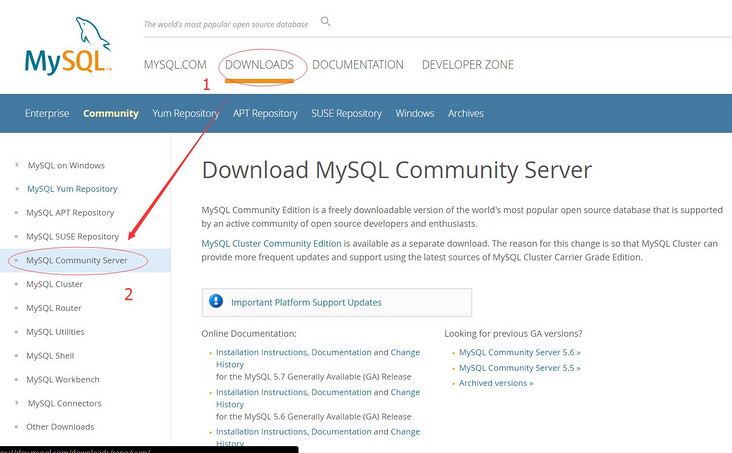Select MySQL Community Server in sidebar

pos(77,260)
